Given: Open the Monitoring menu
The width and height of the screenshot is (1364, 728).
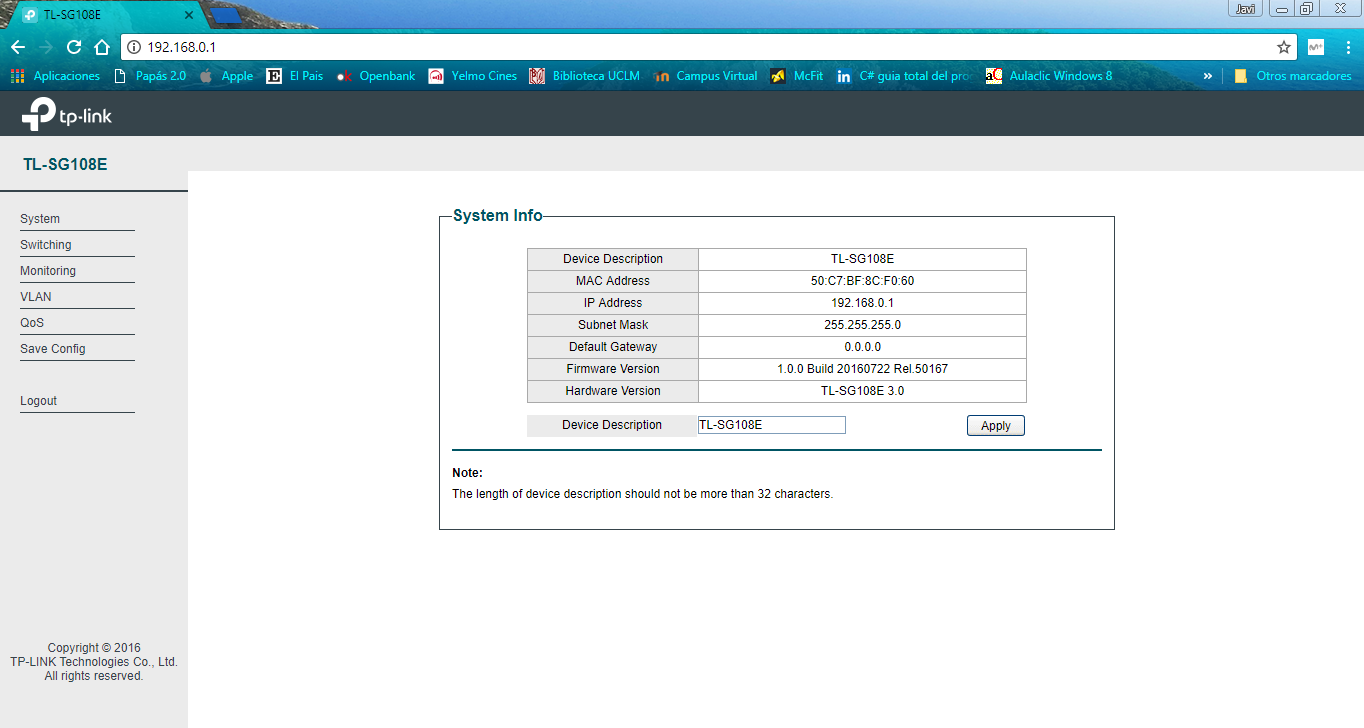Looking at the screenshot, I should (x=48, y=271).
